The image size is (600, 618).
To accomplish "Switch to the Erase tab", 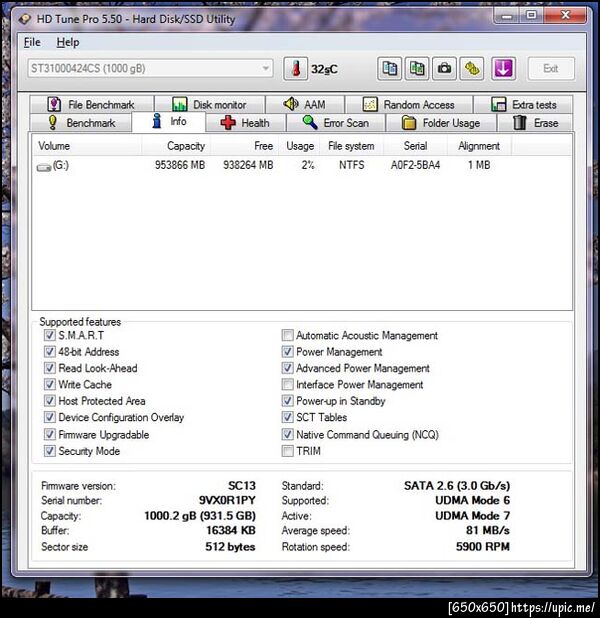I will (x=535, y=123).
